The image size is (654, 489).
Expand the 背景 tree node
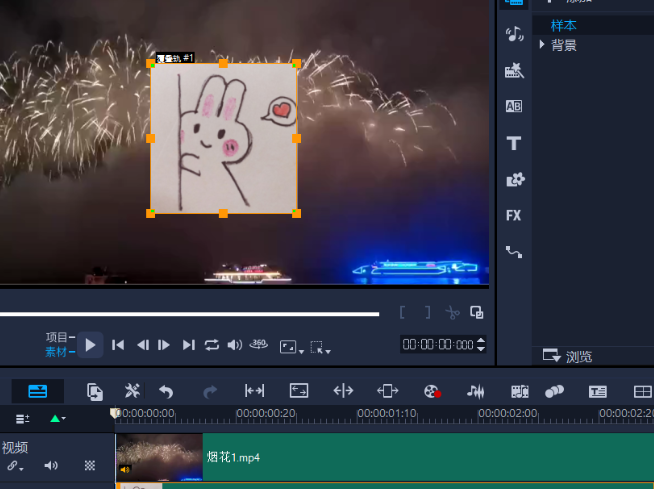click(541, 44)
